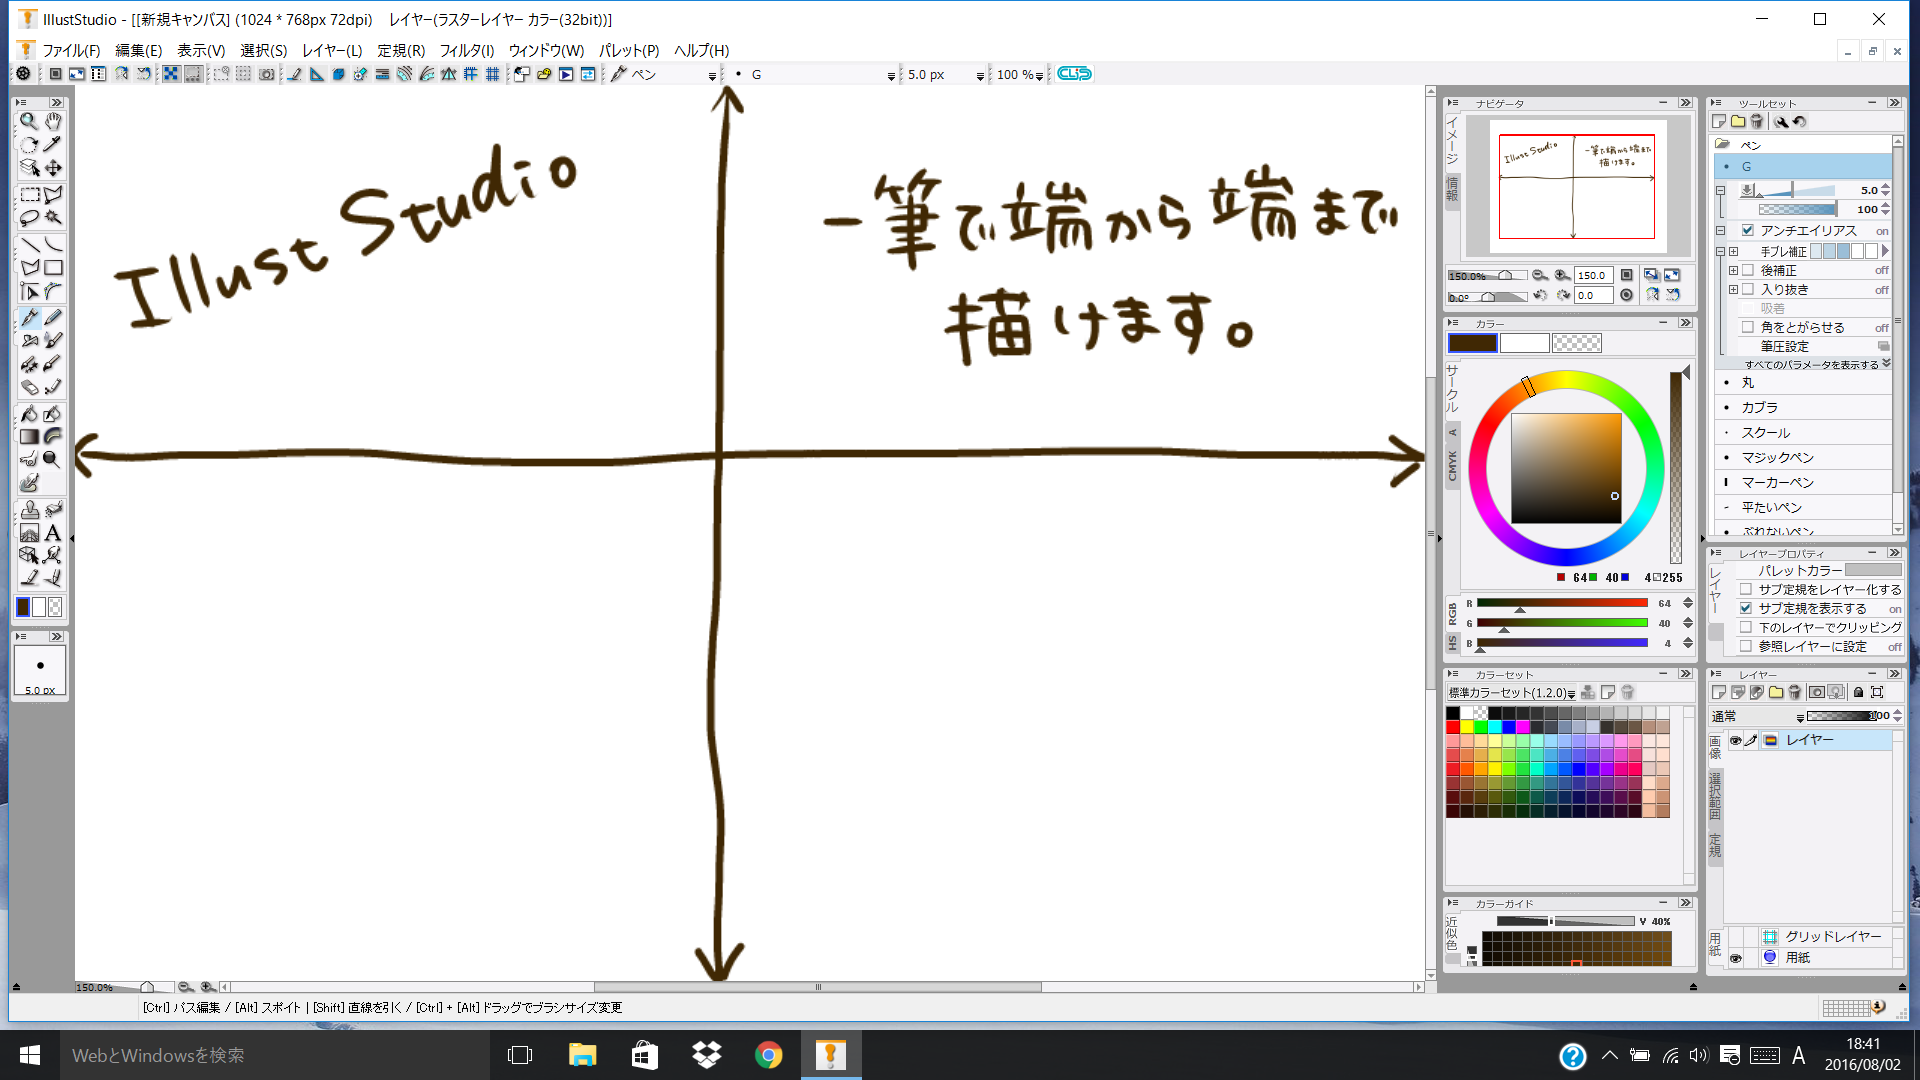Screen dimensions: 1920x1080
Task: Select the Move layer tool
Action: 53,168
